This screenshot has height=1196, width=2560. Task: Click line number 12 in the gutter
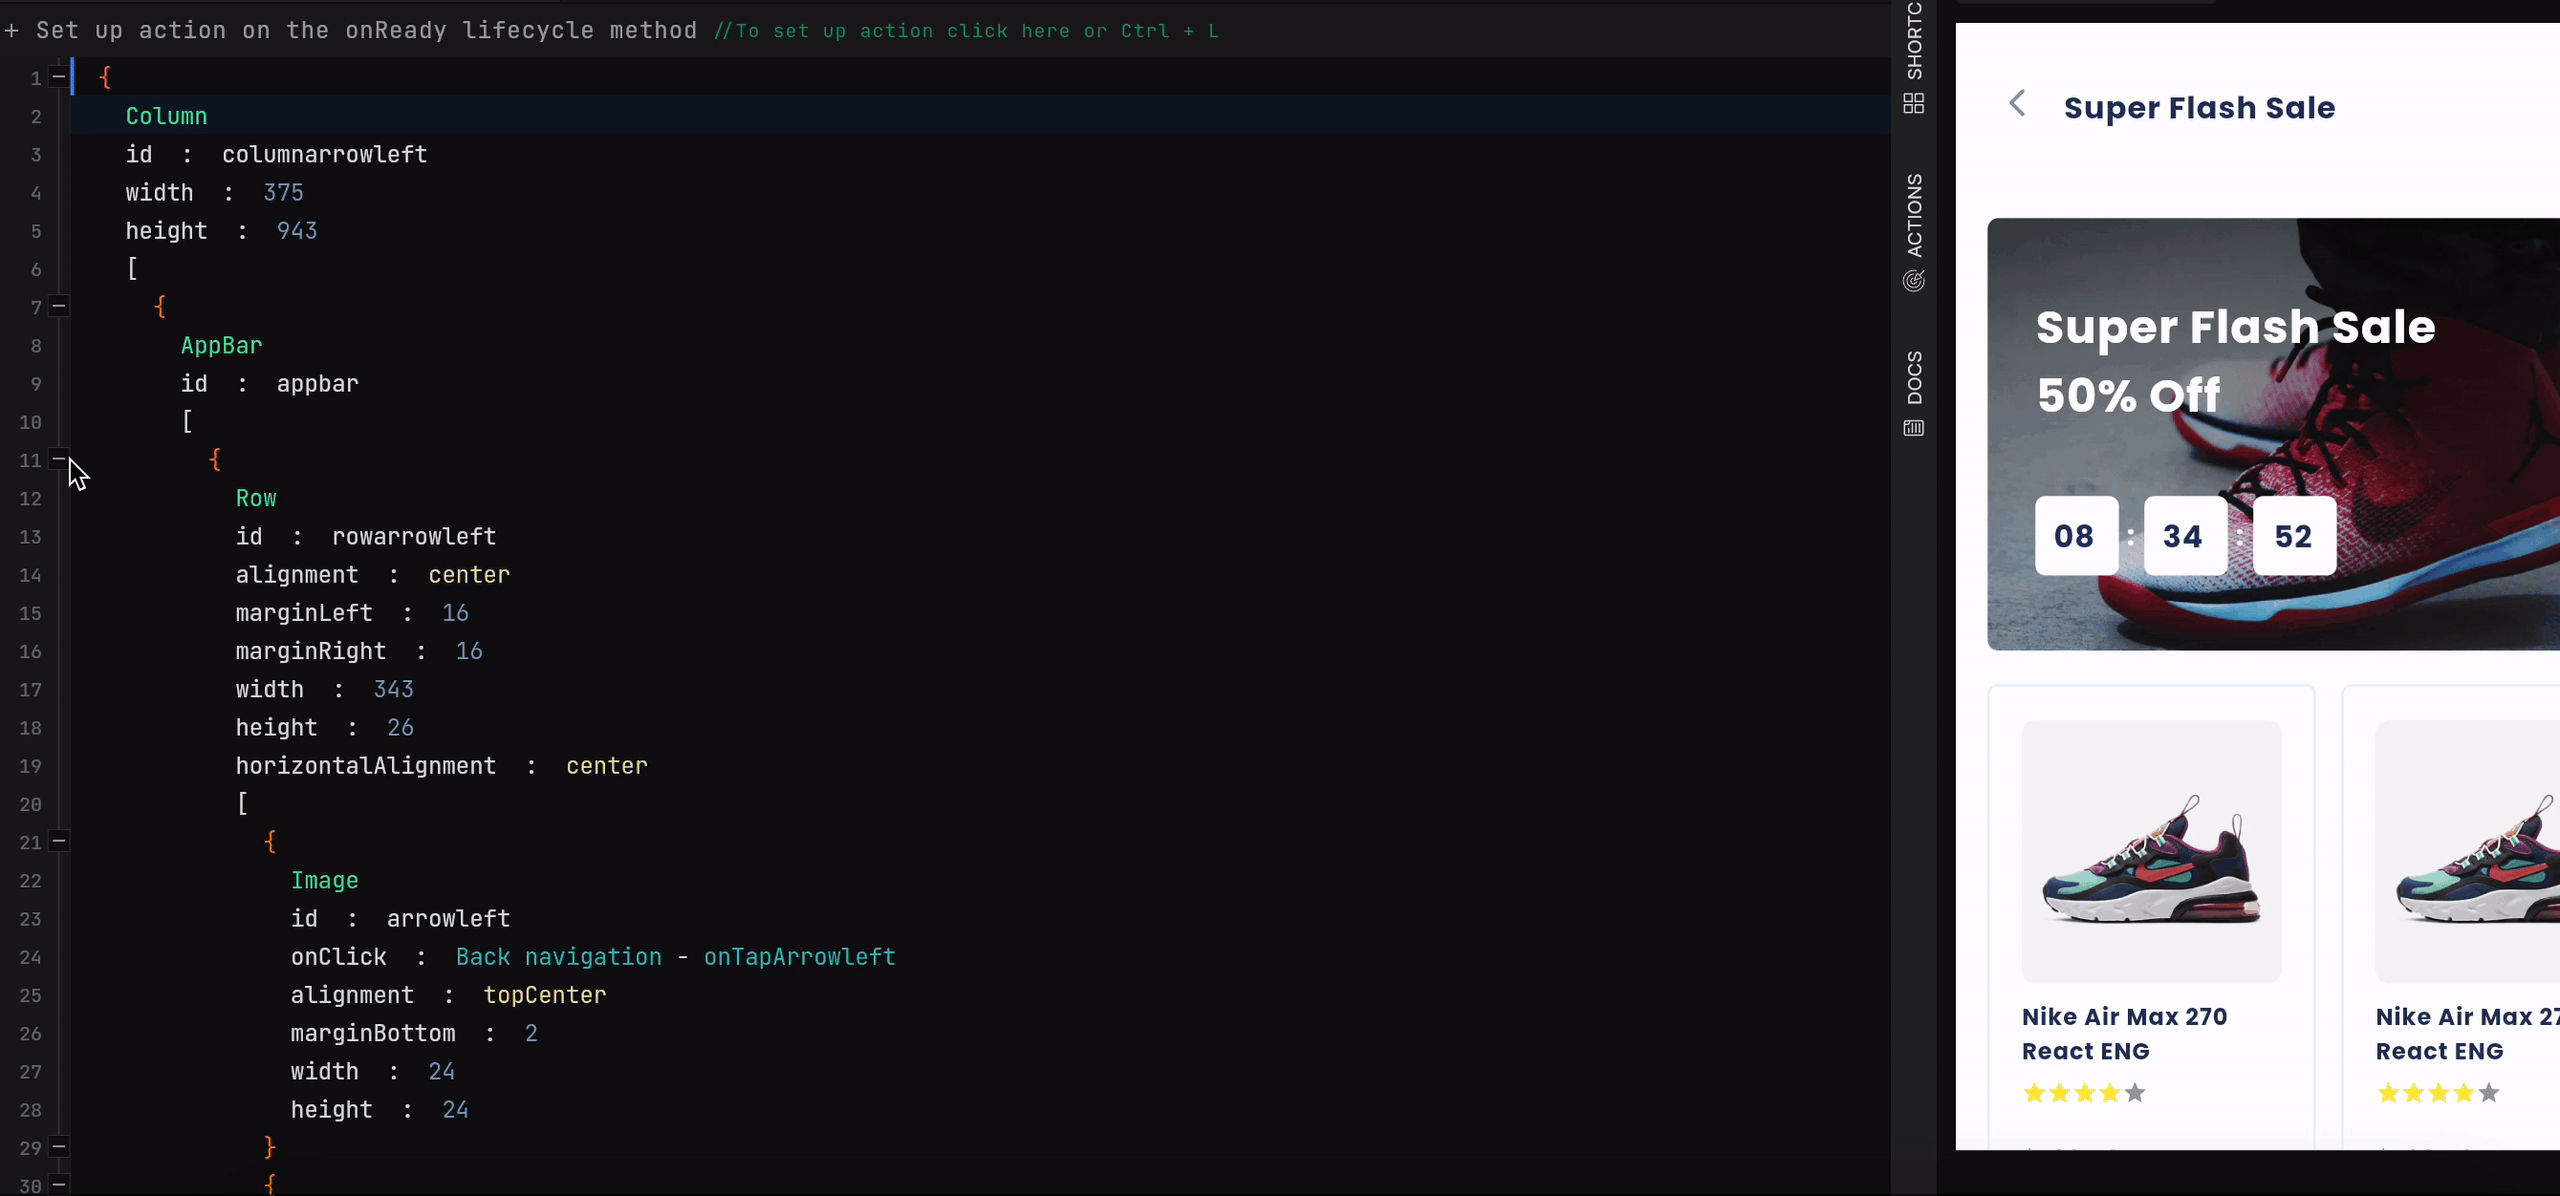click(30, 498)
